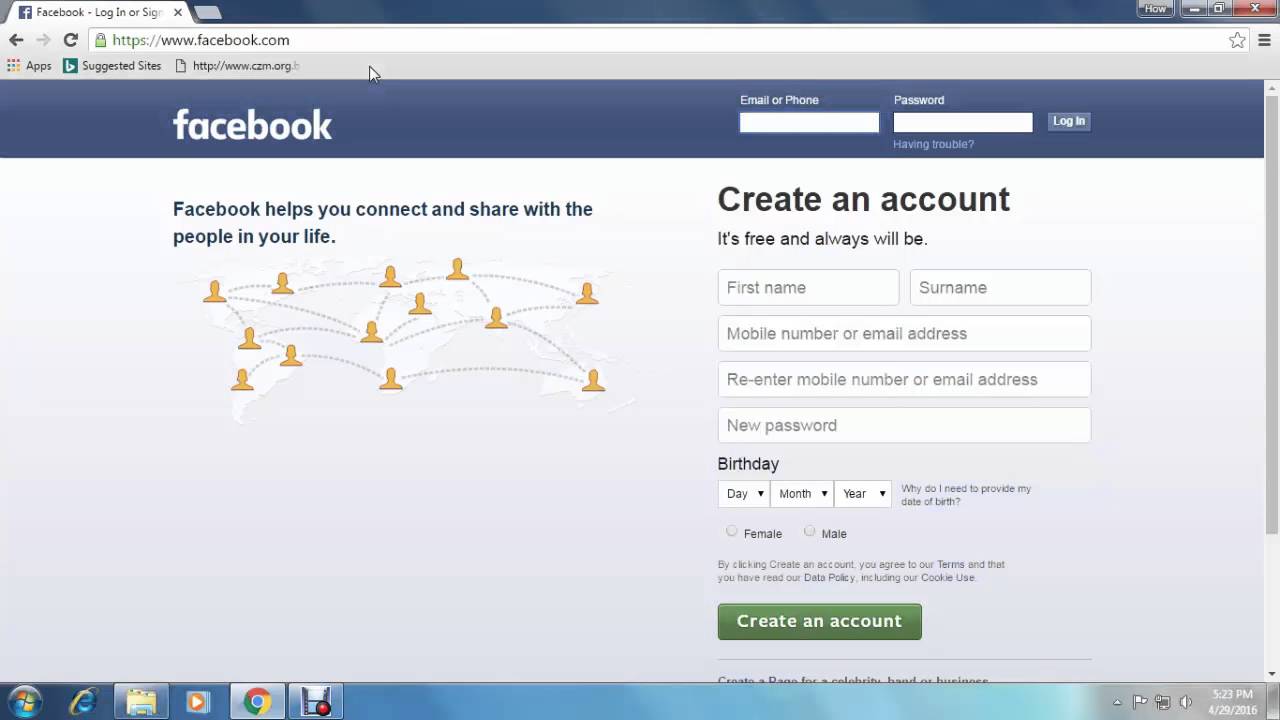Open the Data Policy link
The height and width of the screenshot is (720, 1280).
tap(829, 577)
